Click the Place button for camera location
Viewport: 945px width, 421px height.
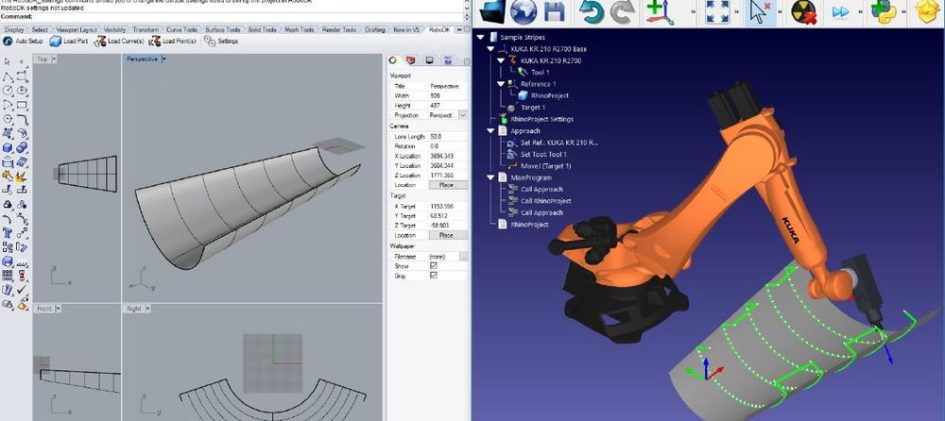point(447,185)
